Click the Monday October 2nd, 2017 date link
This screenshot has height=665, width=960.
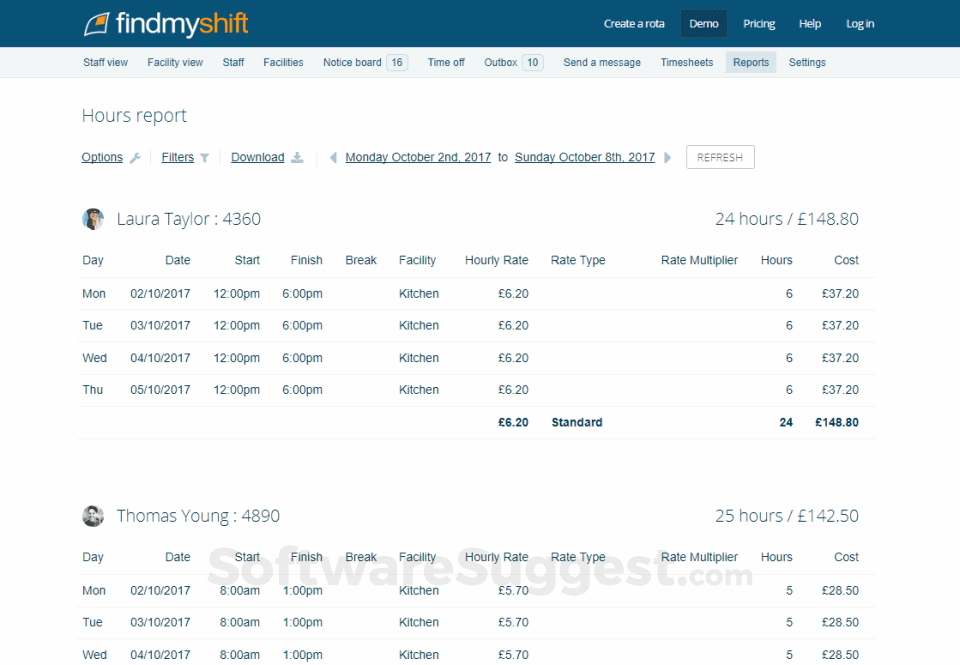(x=418, y=157)
